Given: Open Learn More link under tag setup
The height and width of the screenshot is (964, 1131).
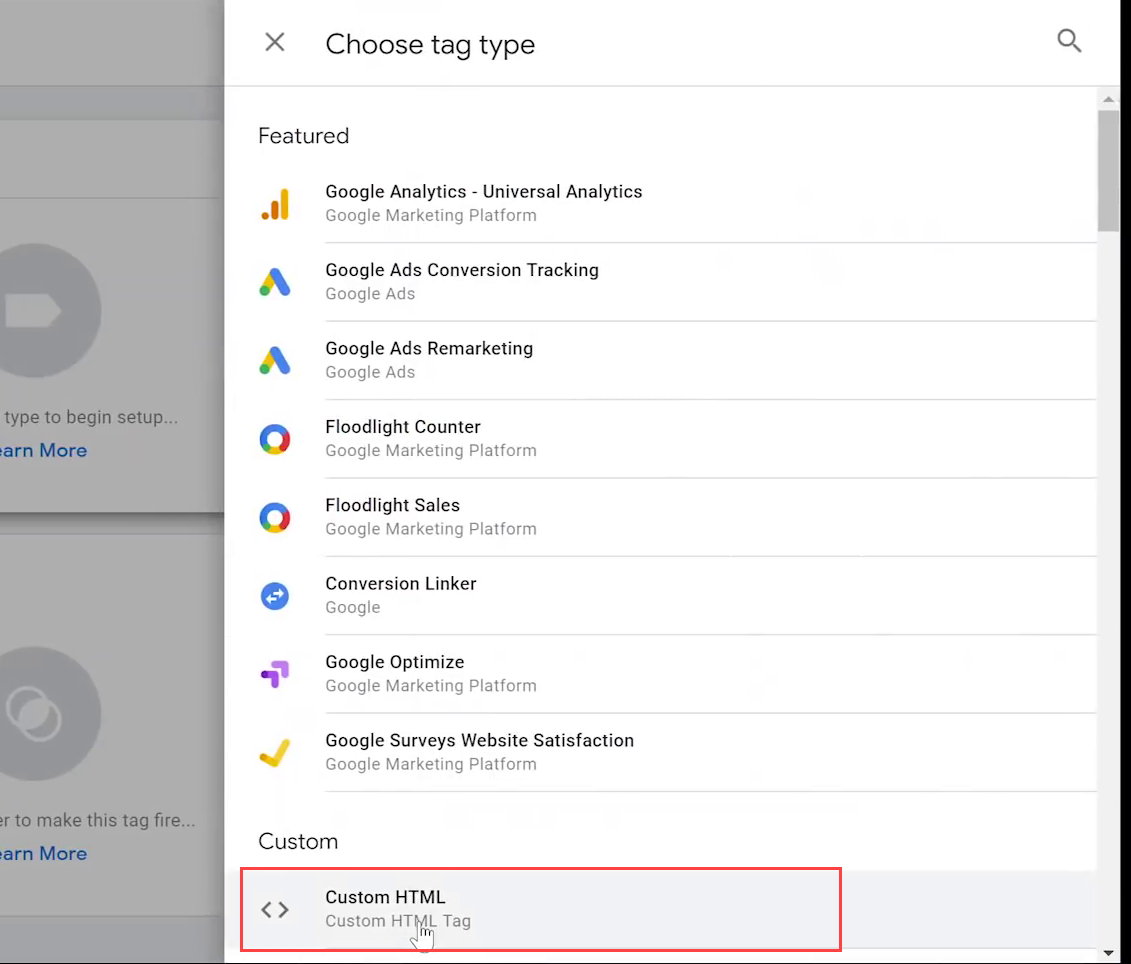Looking at the screenshot, I should [x=43, y=450].
